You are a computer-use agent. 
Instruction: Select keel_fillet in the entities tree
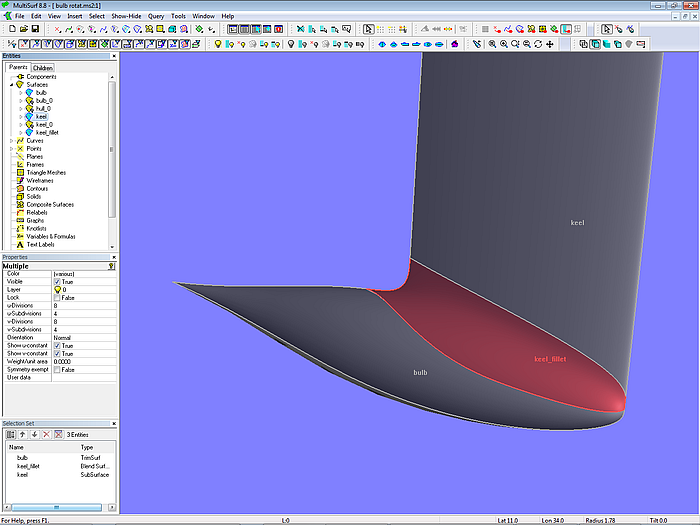(x=47, y=132)
